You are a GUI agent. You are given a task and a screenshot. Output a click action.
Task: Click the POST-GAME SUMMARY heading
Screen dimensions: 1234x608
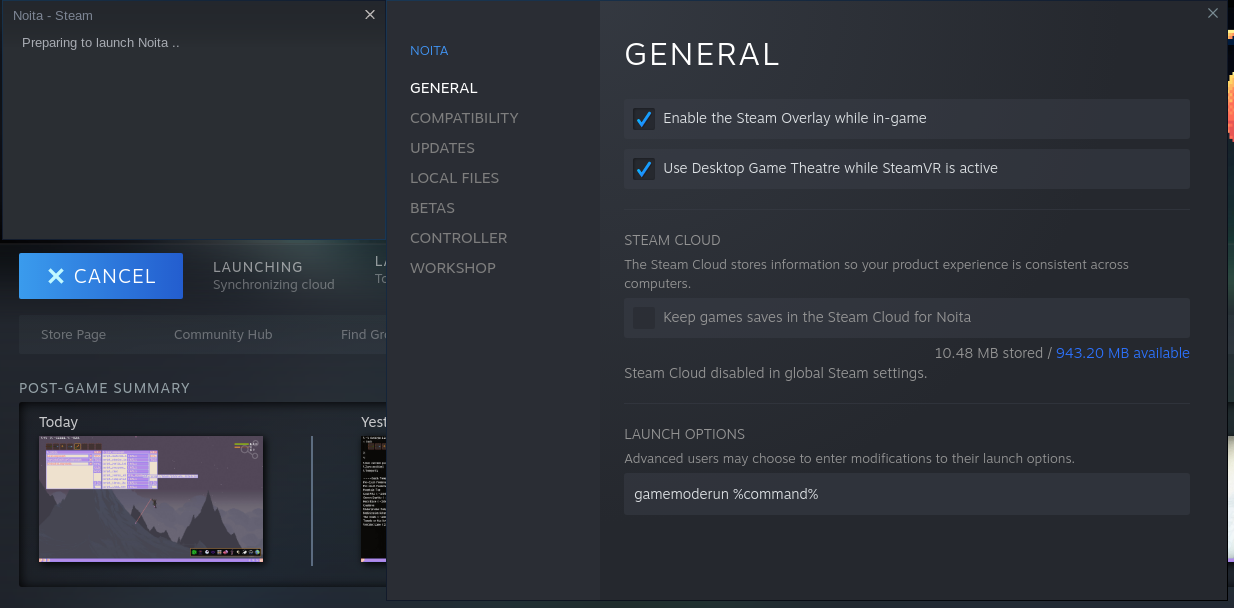pyautogui.click(x=104, y=388)
